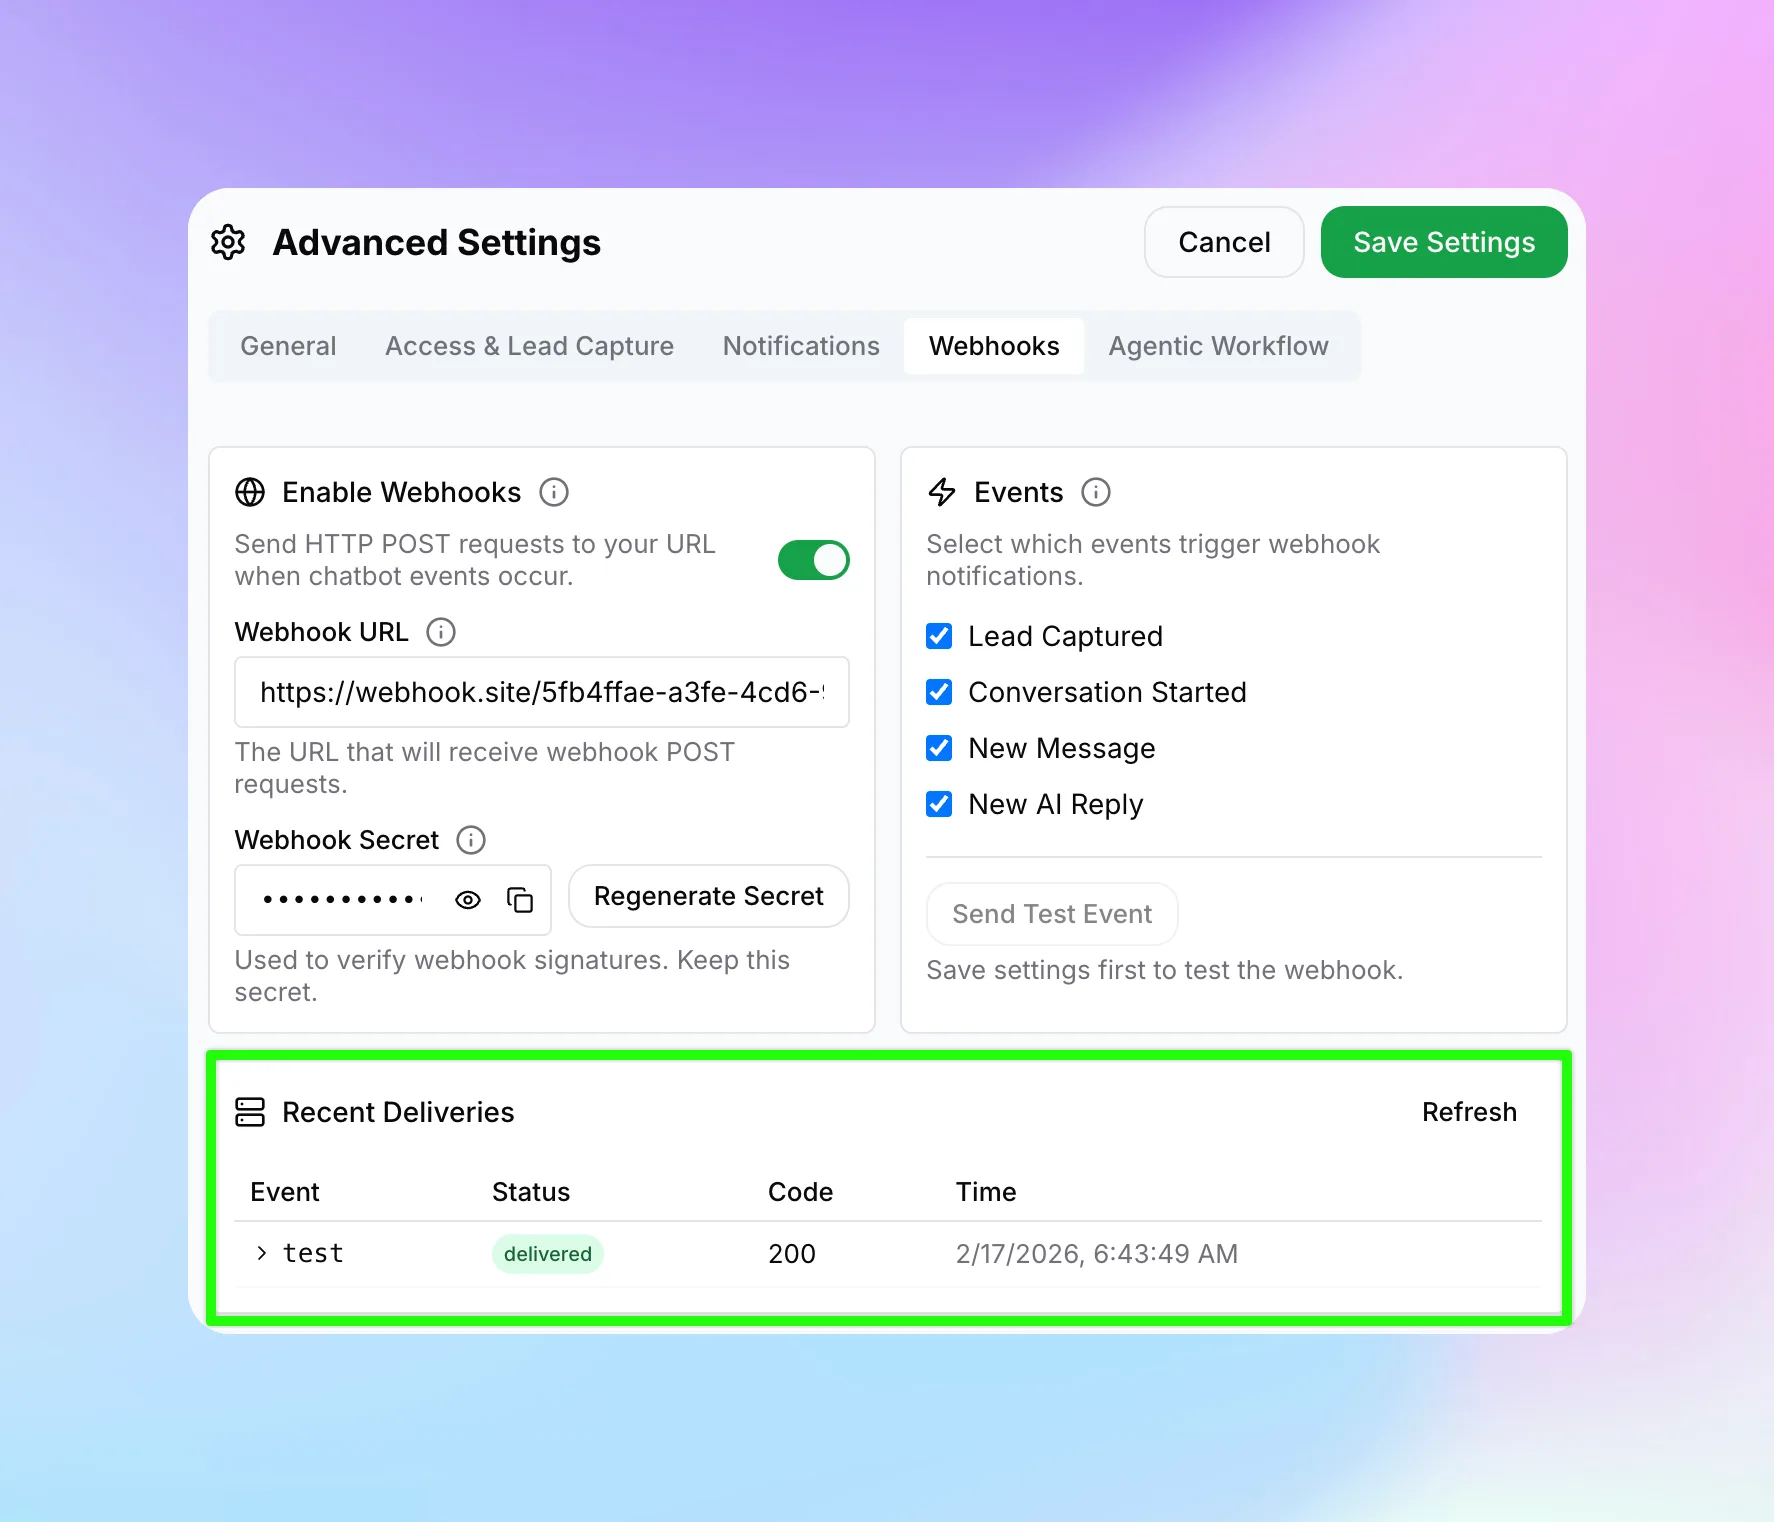Click the globe icon next to Enable Webhooks
The image size is (1774, 1522).
[249, 492]
